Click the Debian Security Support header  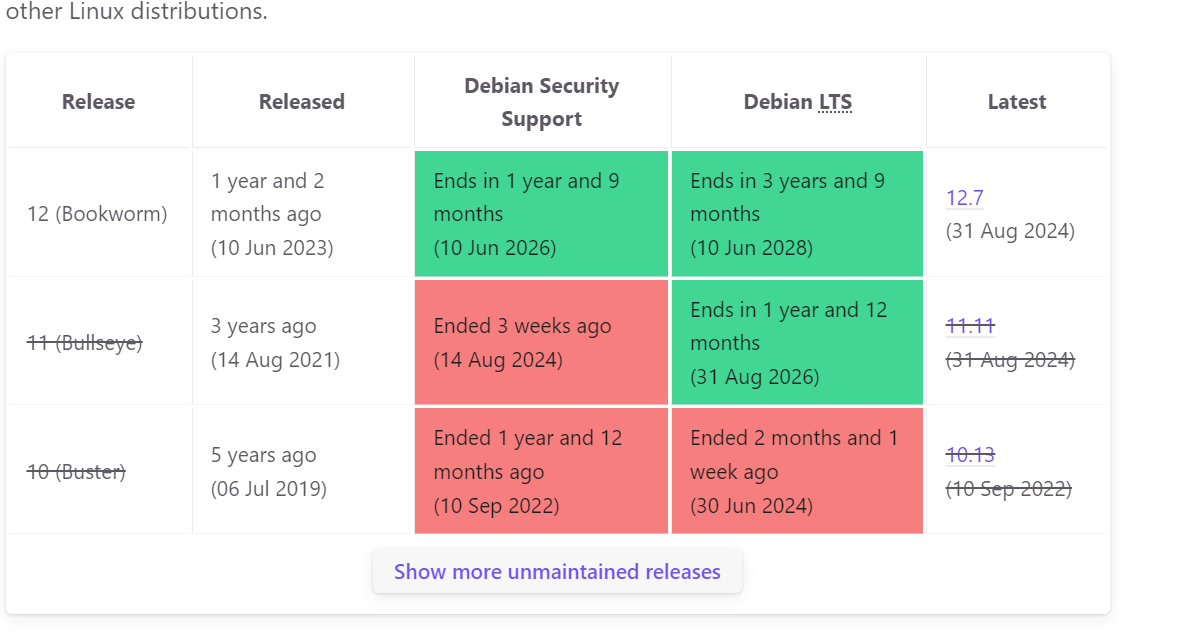542,102
